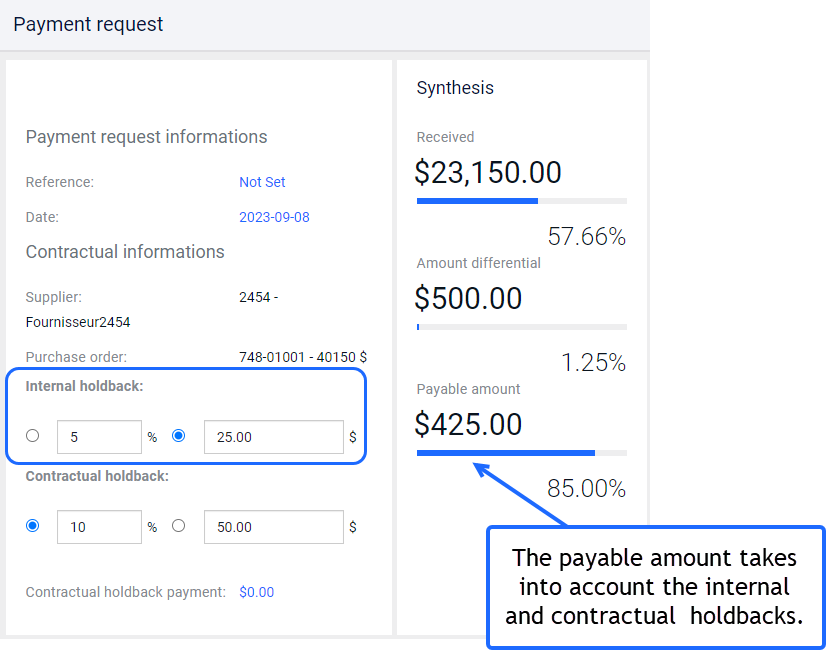Click the $425.00 payable amount value
Image resolution: width=828 pixels, height=652 pixels.
468,424
